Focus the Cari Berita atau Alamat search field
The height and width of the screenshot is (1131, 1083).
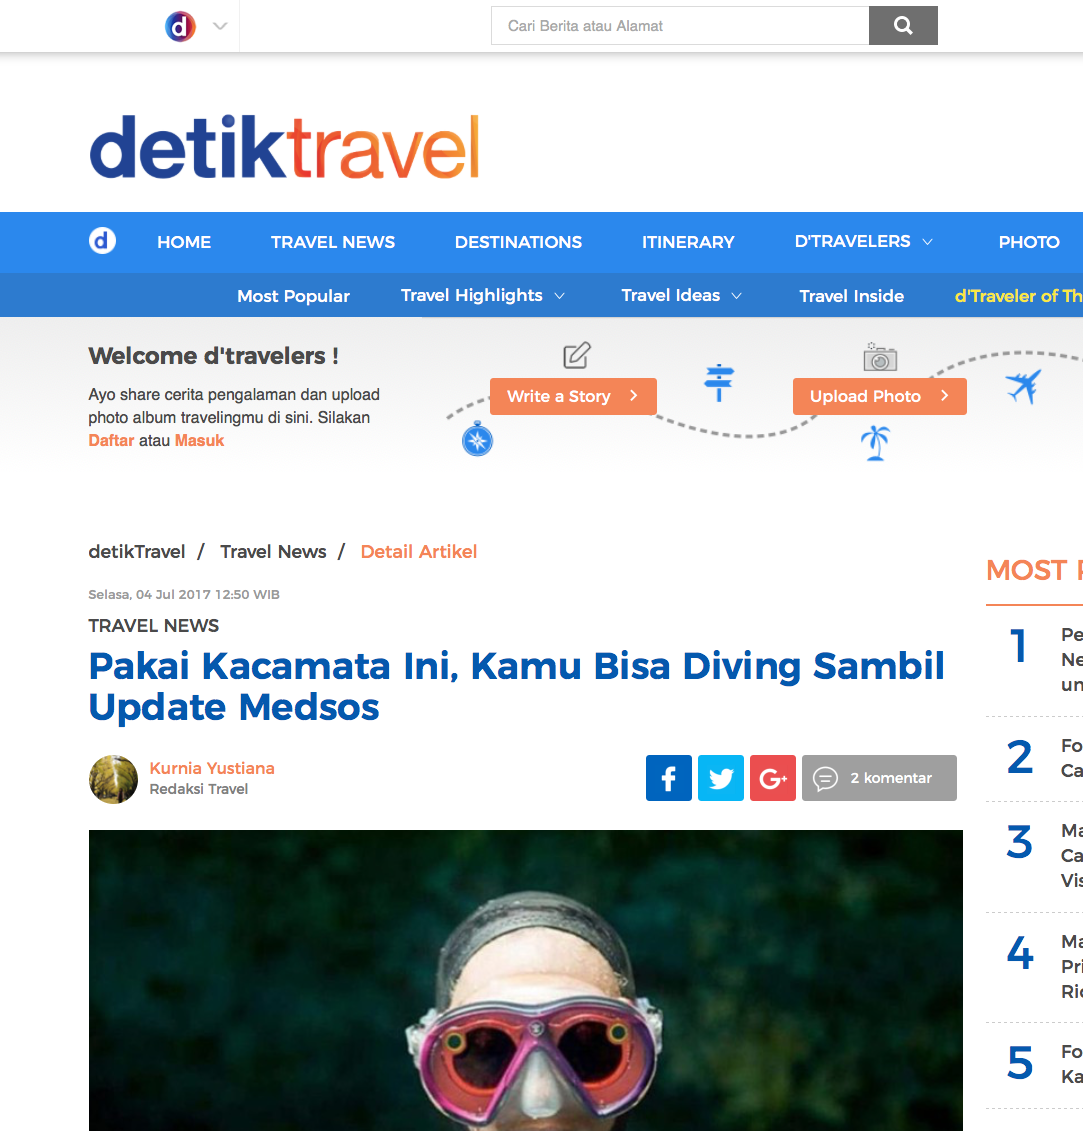click(680, 26)
